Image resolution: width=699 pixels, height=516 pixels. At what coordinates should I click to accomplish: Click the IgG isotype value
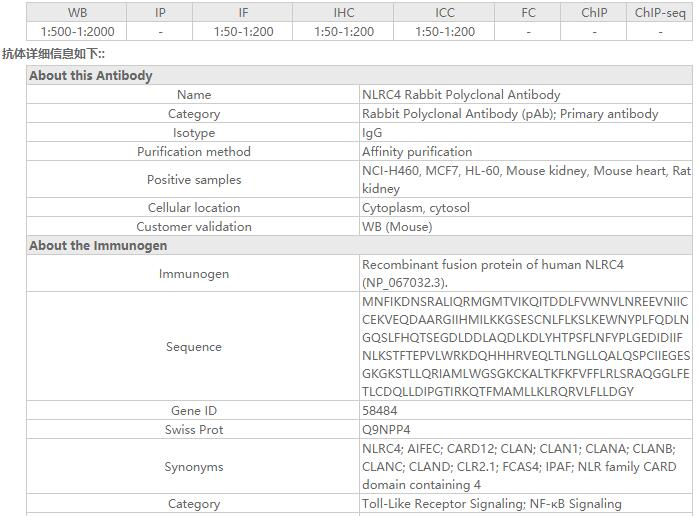point(372,133)
